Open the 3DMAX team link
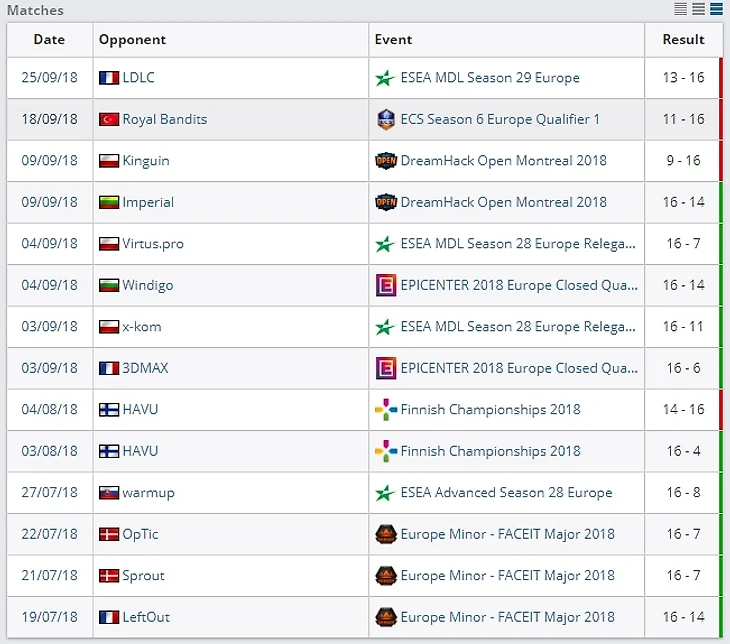This screenshot has height=644, width=730. coord(145,368)
